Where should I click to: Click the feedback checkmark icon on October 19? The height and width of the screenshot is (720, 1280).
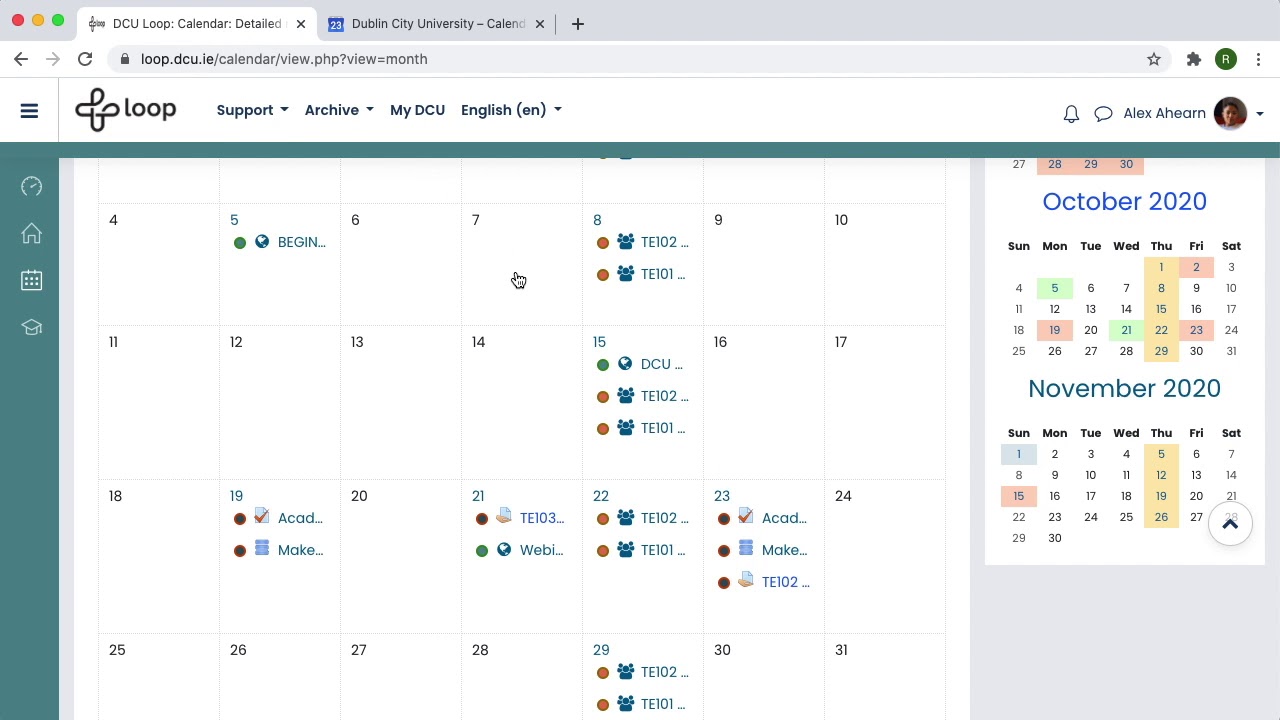coord(262,516)
